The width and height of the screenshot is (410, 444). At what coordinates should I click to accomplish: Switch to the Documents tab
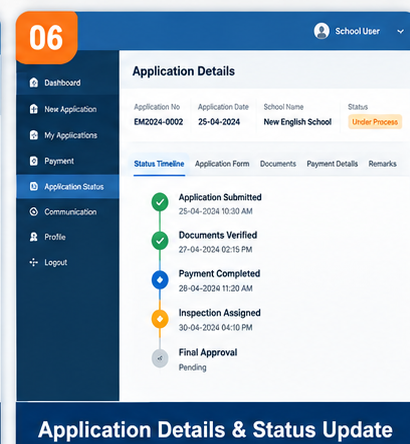(x=278, y=164)
